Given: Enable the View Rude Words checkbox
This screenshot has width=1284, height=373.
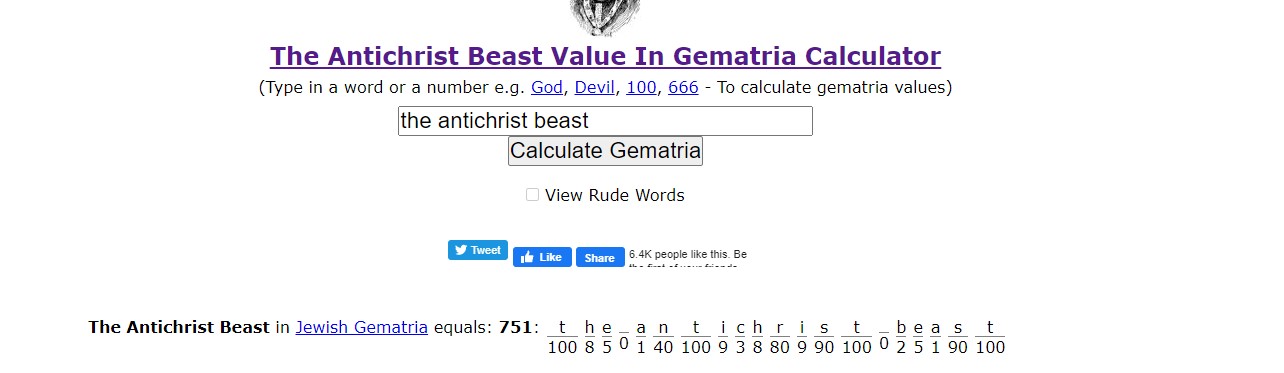Looking at the screenshot, I should pyautogui.click(x=533, y=195).
